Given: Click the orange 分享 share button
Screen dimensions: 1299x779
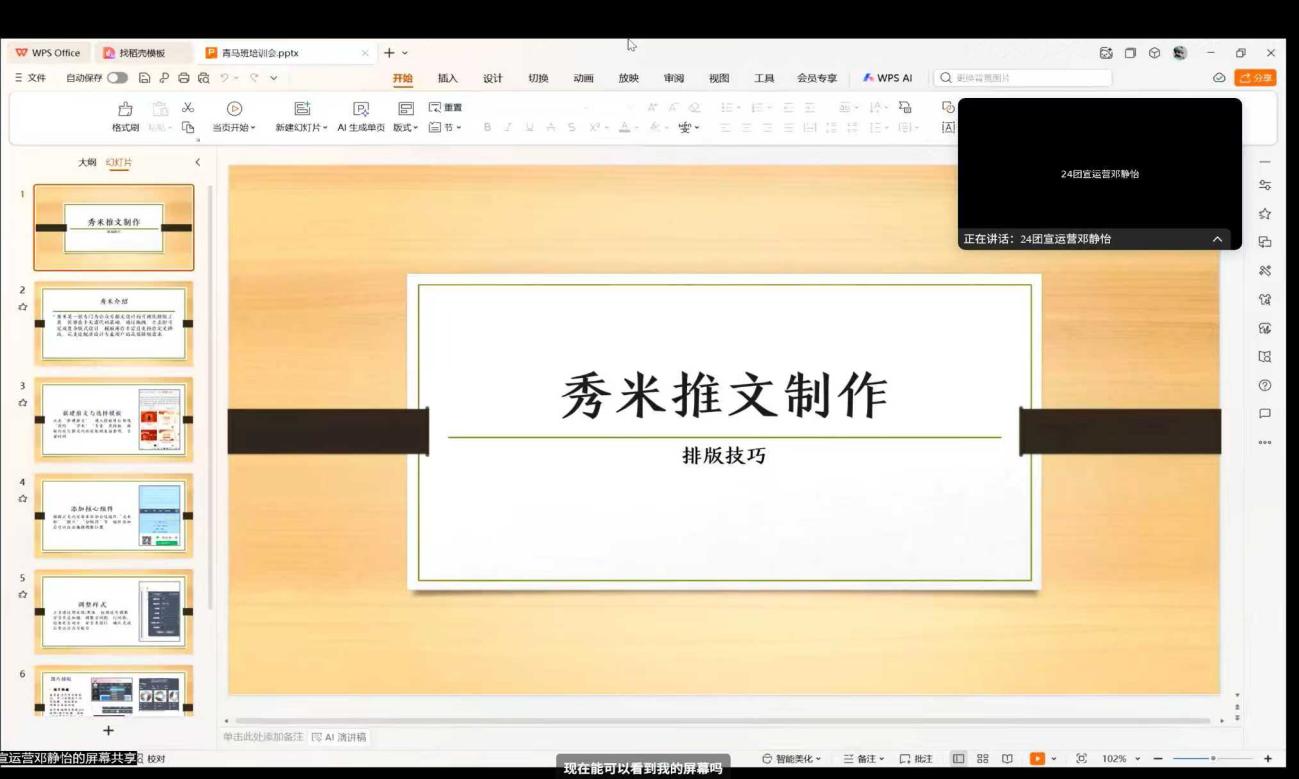Looking at the screenshot, I should (x=1255, y=78).
